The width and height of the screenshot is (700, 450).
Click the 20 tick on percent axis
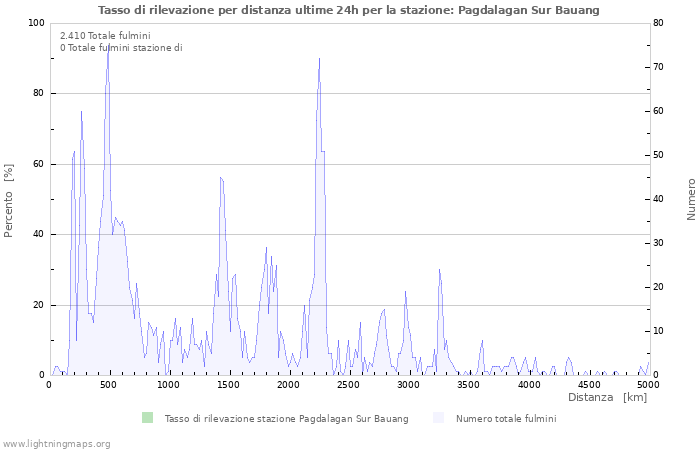[39, 305]
